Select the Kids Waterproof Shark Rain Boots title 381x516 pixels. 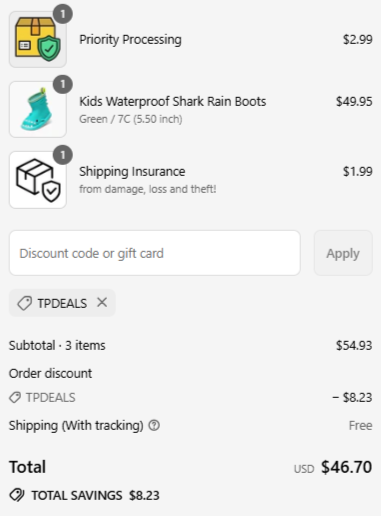pos(172,101)
